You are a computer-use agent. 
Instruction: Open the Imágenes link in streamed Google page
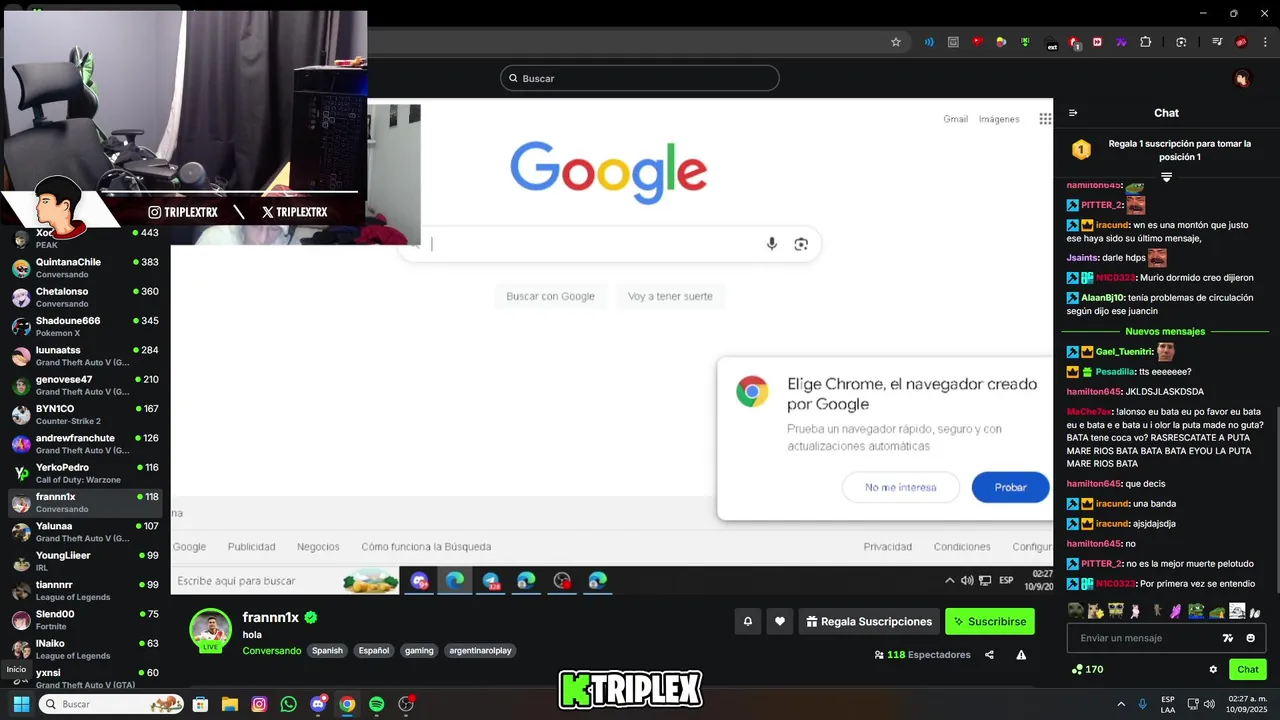[999, 119]
